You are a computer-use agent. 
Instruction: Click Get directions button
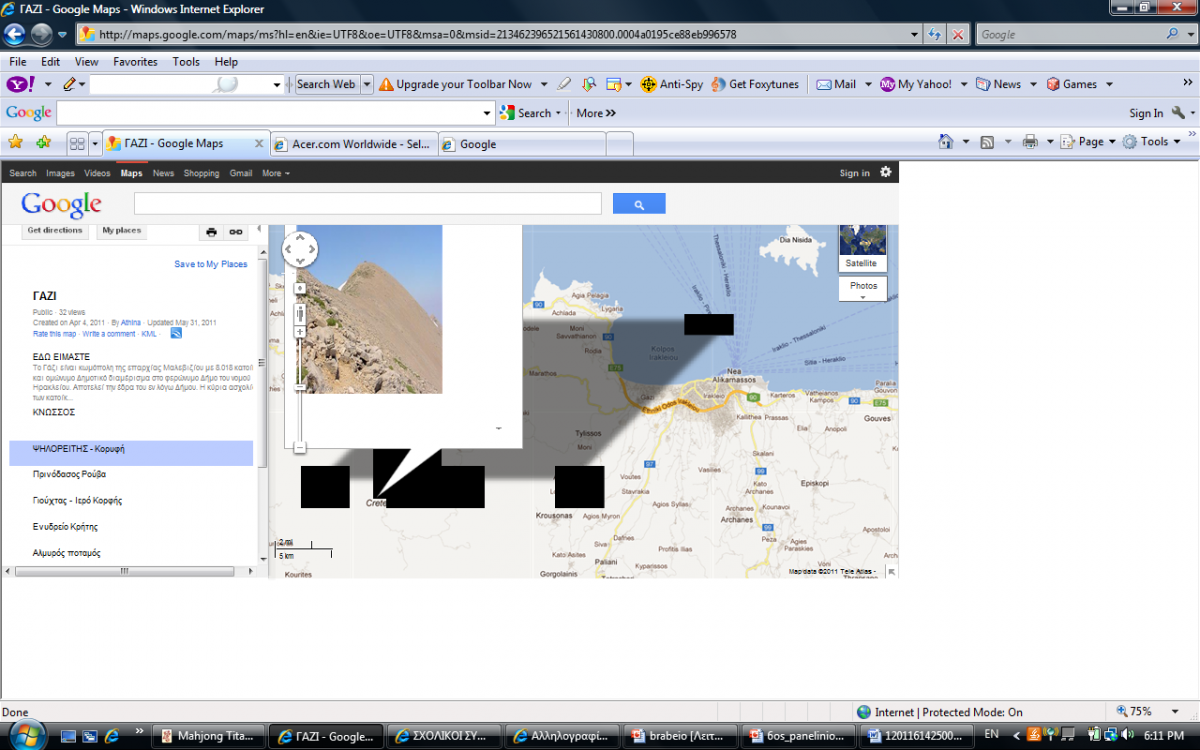(x=55, y=231)
